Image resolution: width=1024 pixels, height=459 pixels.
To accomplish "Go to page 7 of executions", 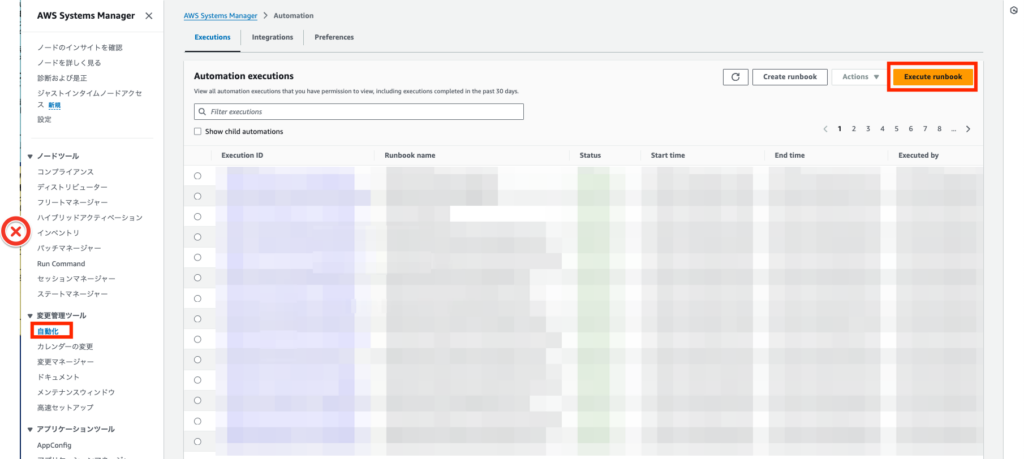I will [x=925, y=129].
